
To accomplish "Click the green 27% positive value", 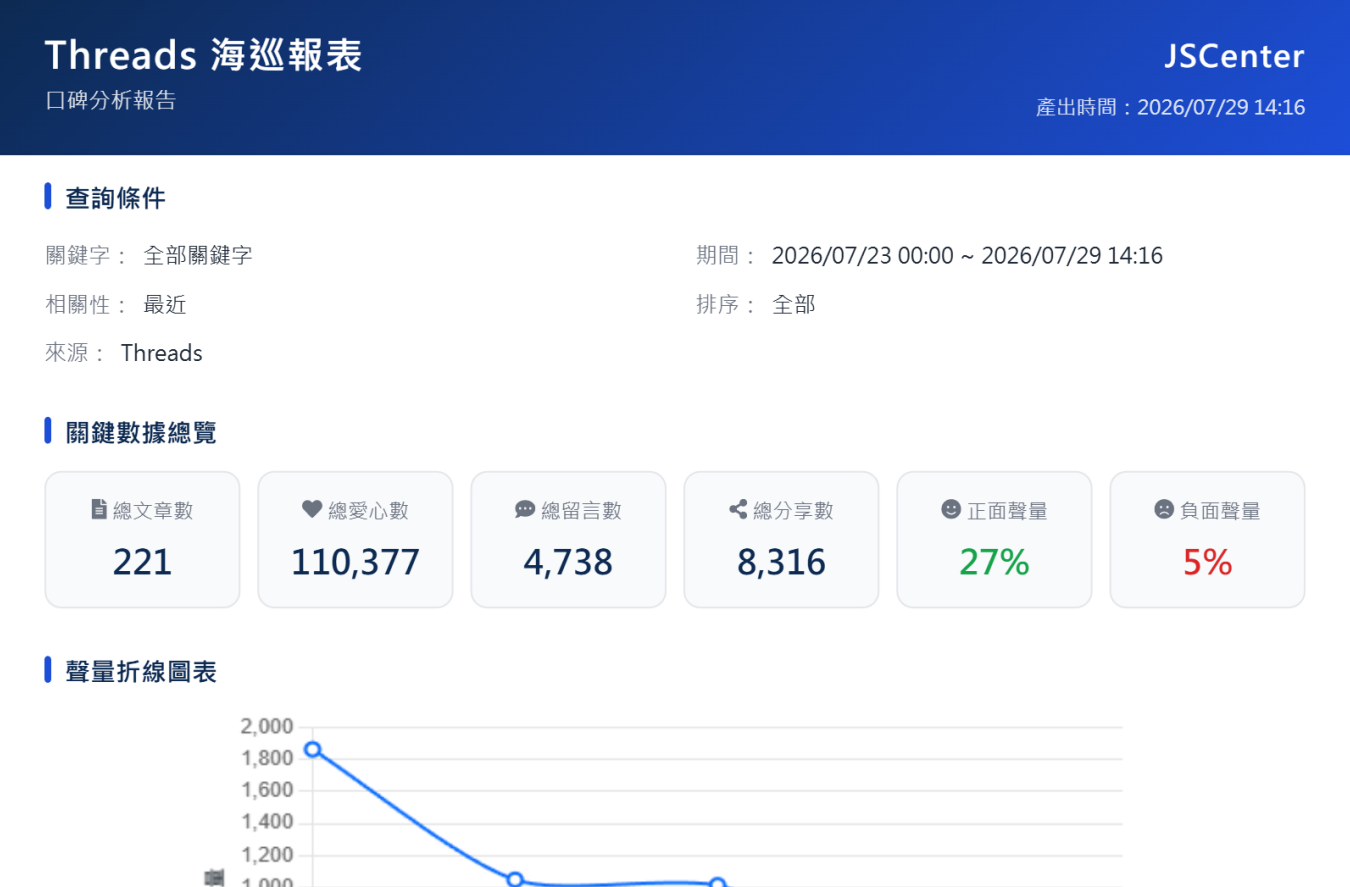I will 994,563.
